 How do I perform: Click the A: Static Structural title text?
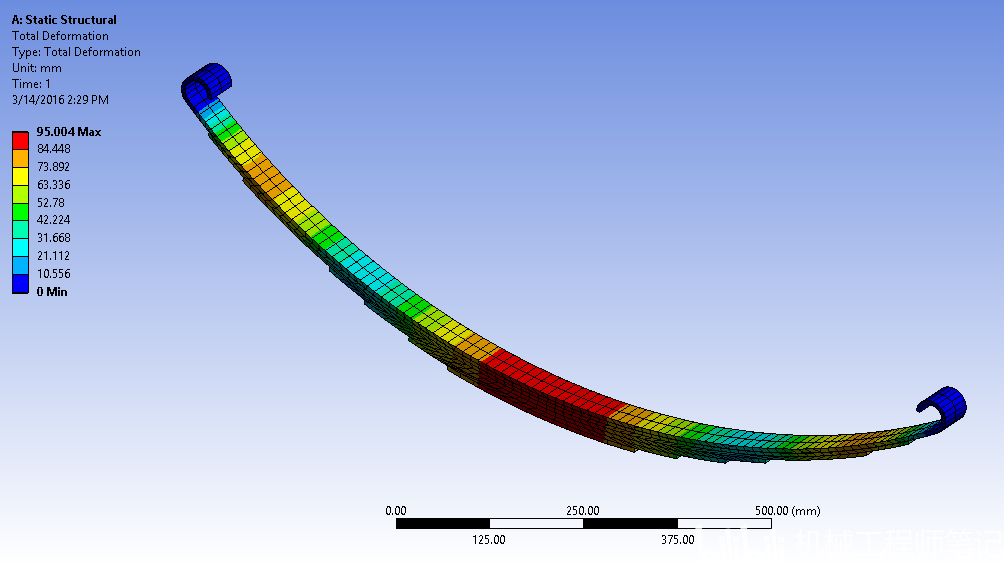pyautogui.click(x=64, y=20)
